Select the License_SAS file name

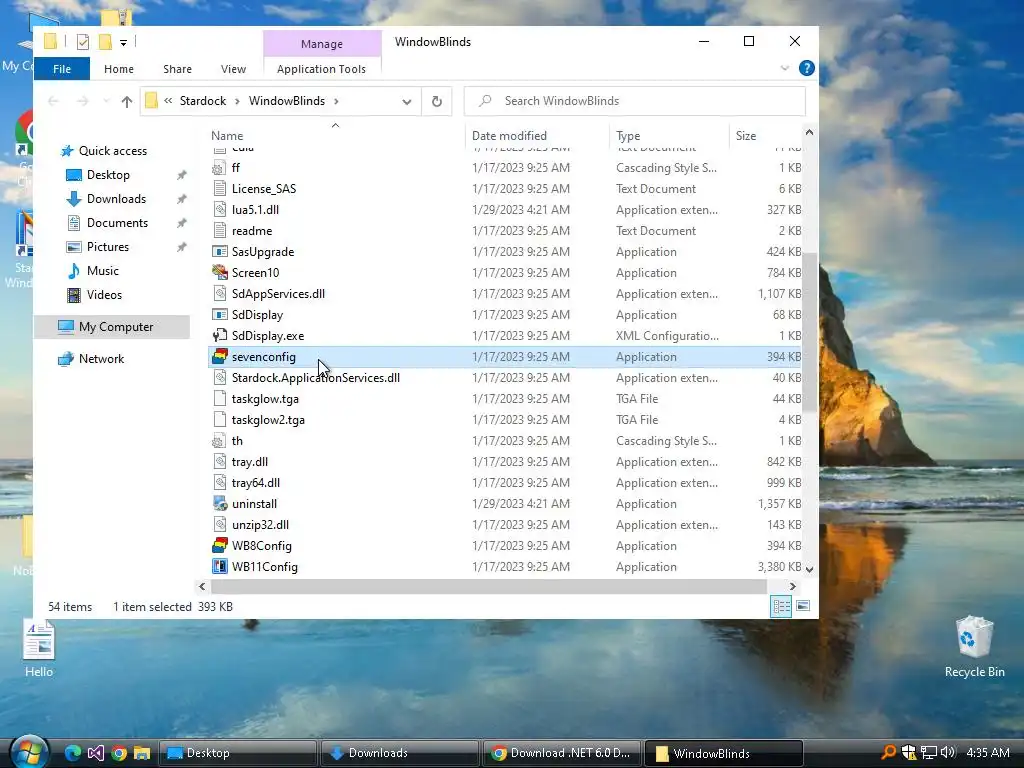264,189
